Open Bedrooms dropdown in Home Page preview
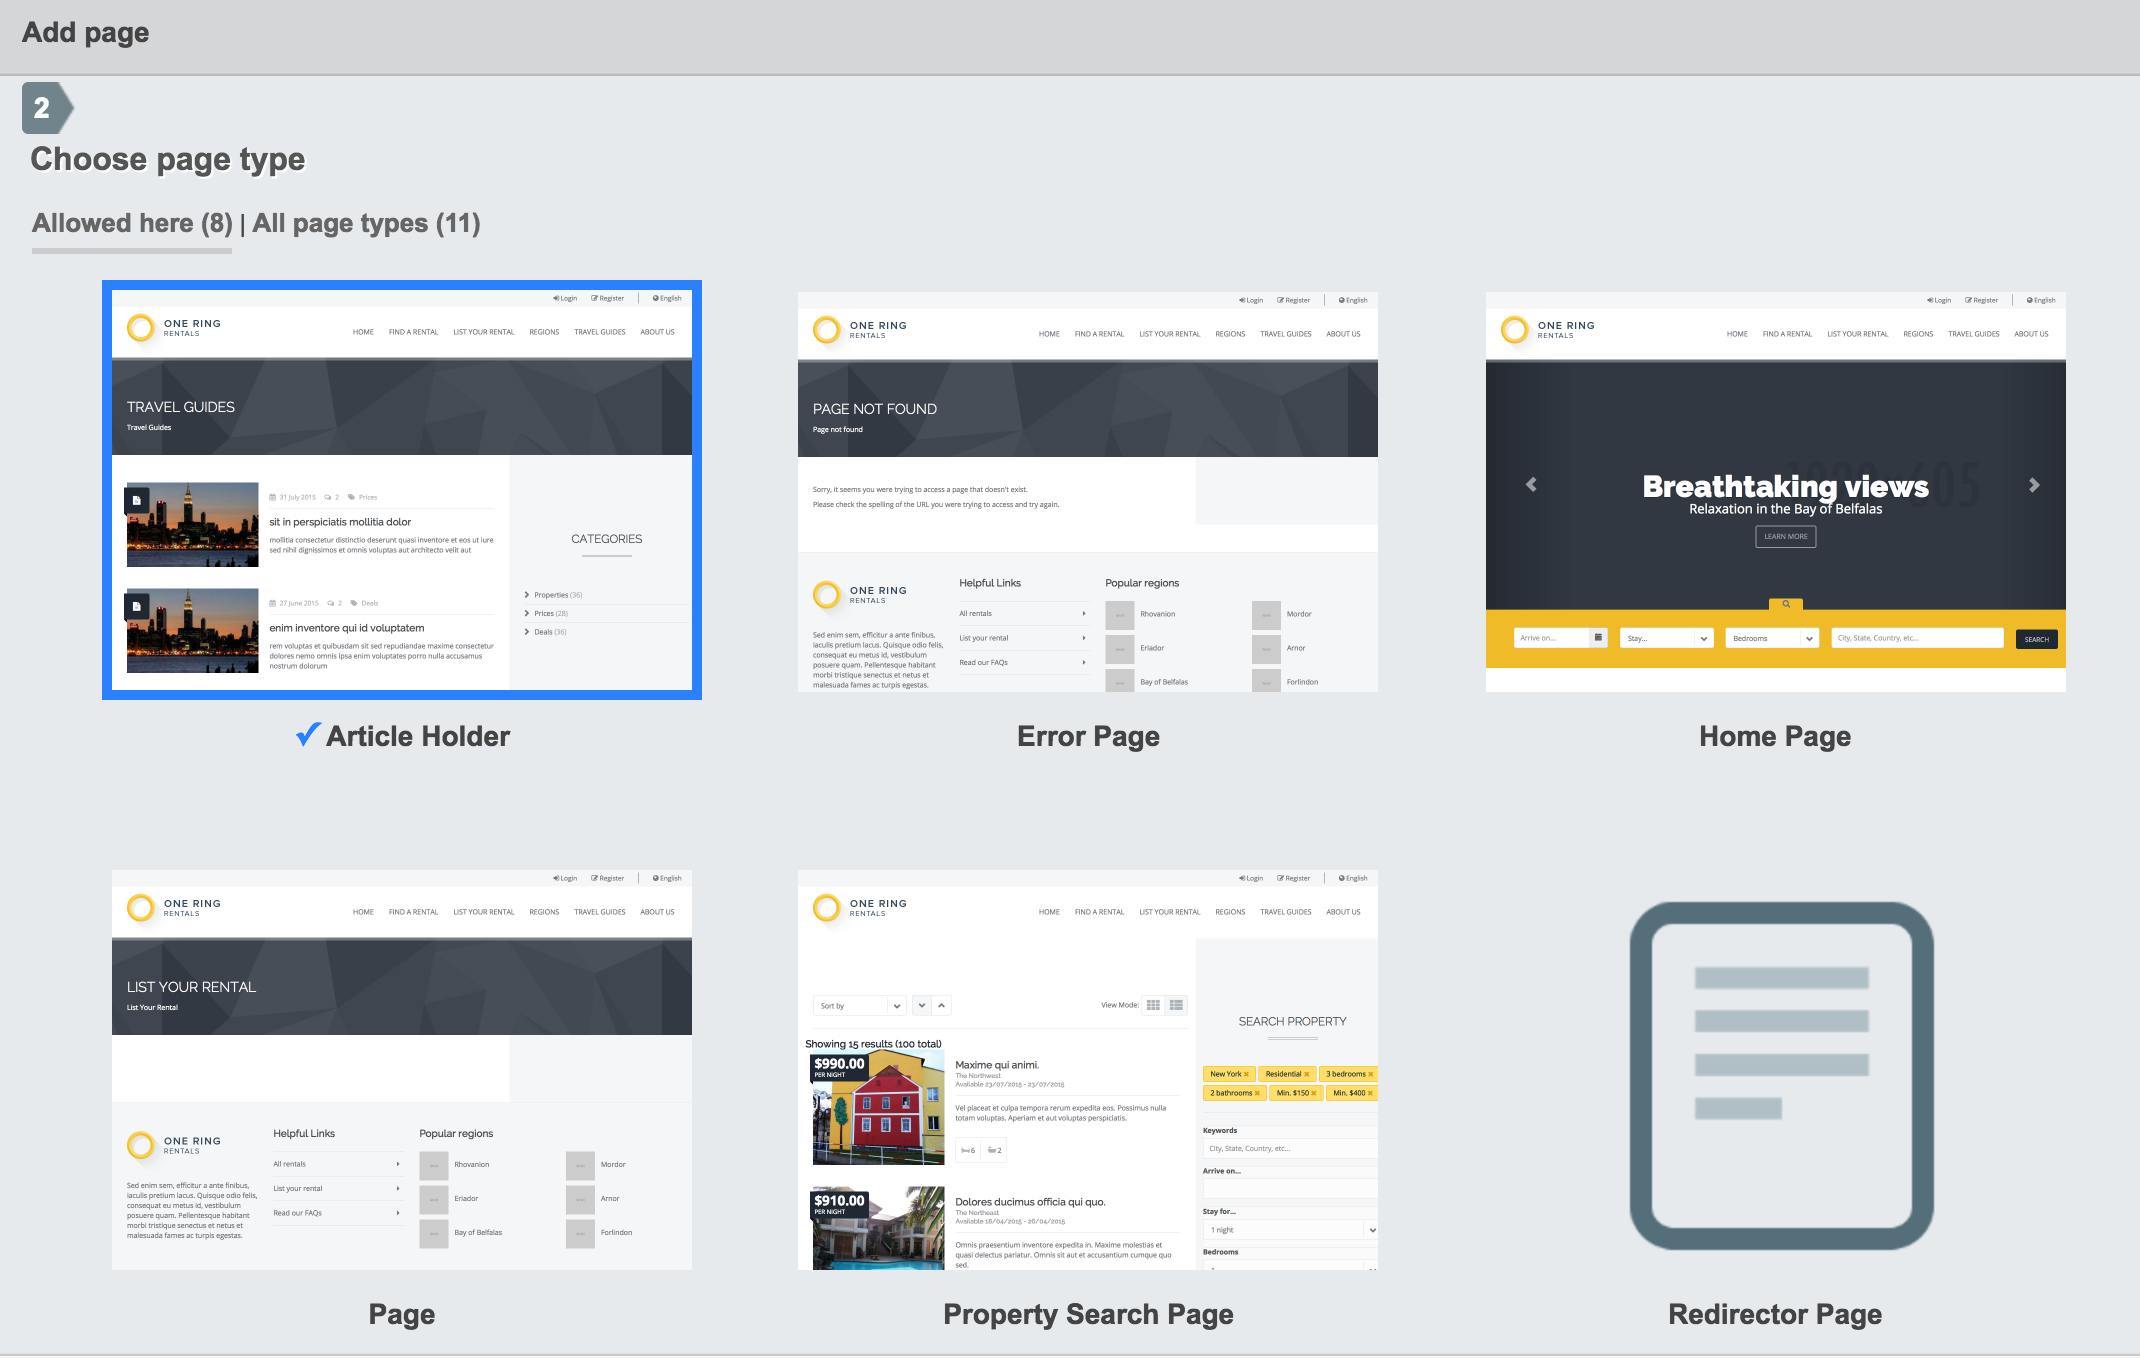The width and height of the screenshot is (2140, 1358). pos(1771,638)
